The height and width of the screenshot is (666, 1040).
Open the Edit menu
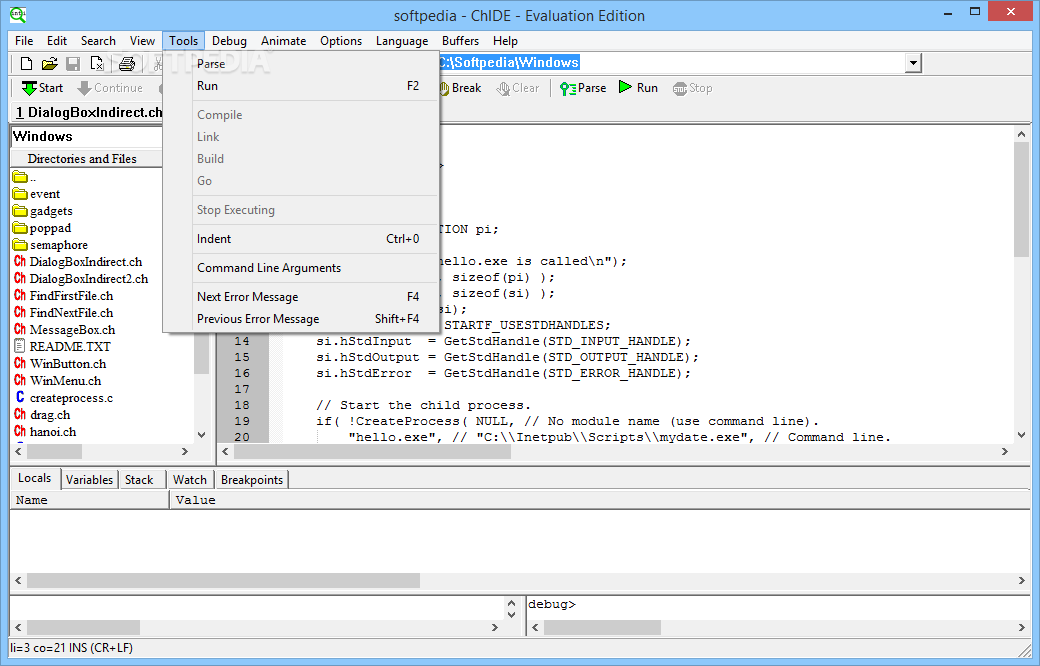pos(57,41)
